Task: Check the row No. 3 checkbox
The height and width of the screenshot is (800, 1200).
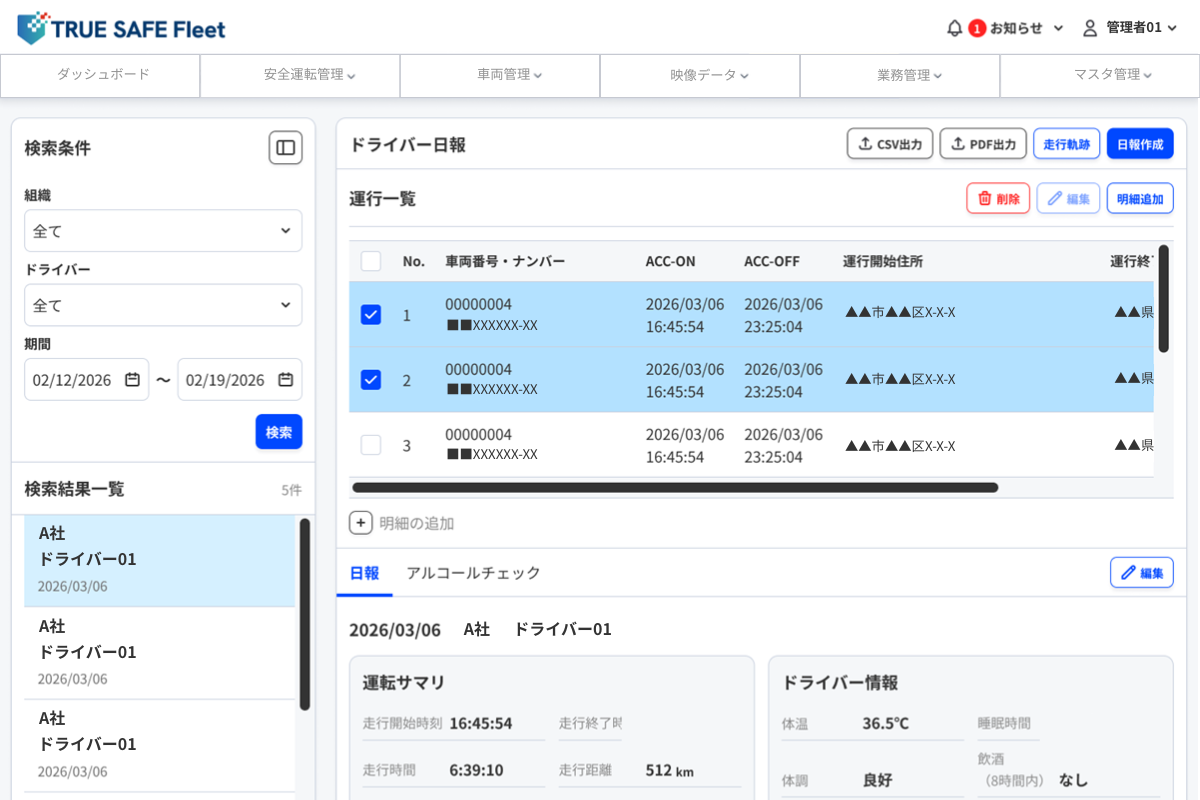Action: [371, 445]
